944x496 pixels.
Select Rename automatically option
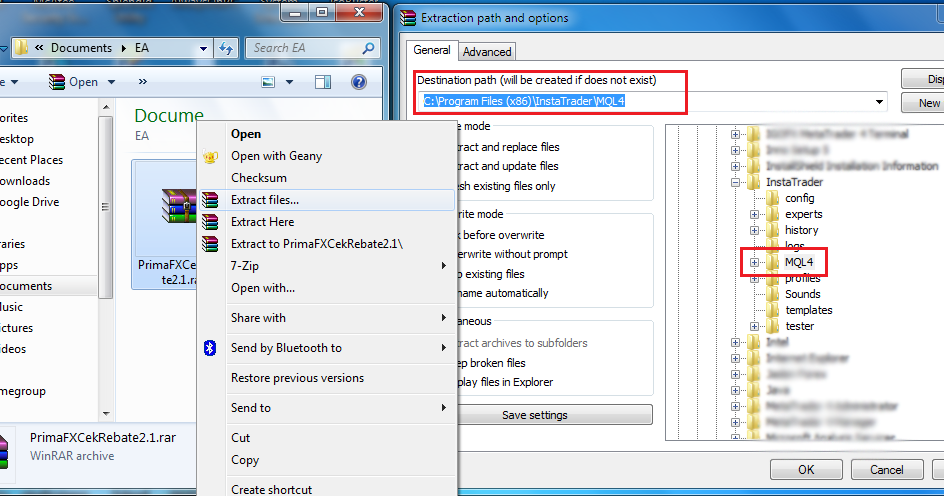503,293
